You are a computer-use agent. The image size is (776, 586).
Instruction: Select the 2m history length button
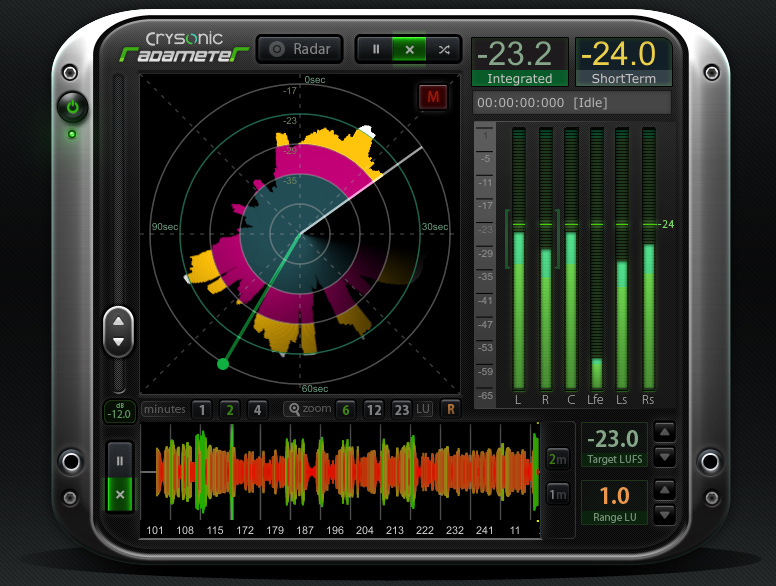tap(558, 459)
